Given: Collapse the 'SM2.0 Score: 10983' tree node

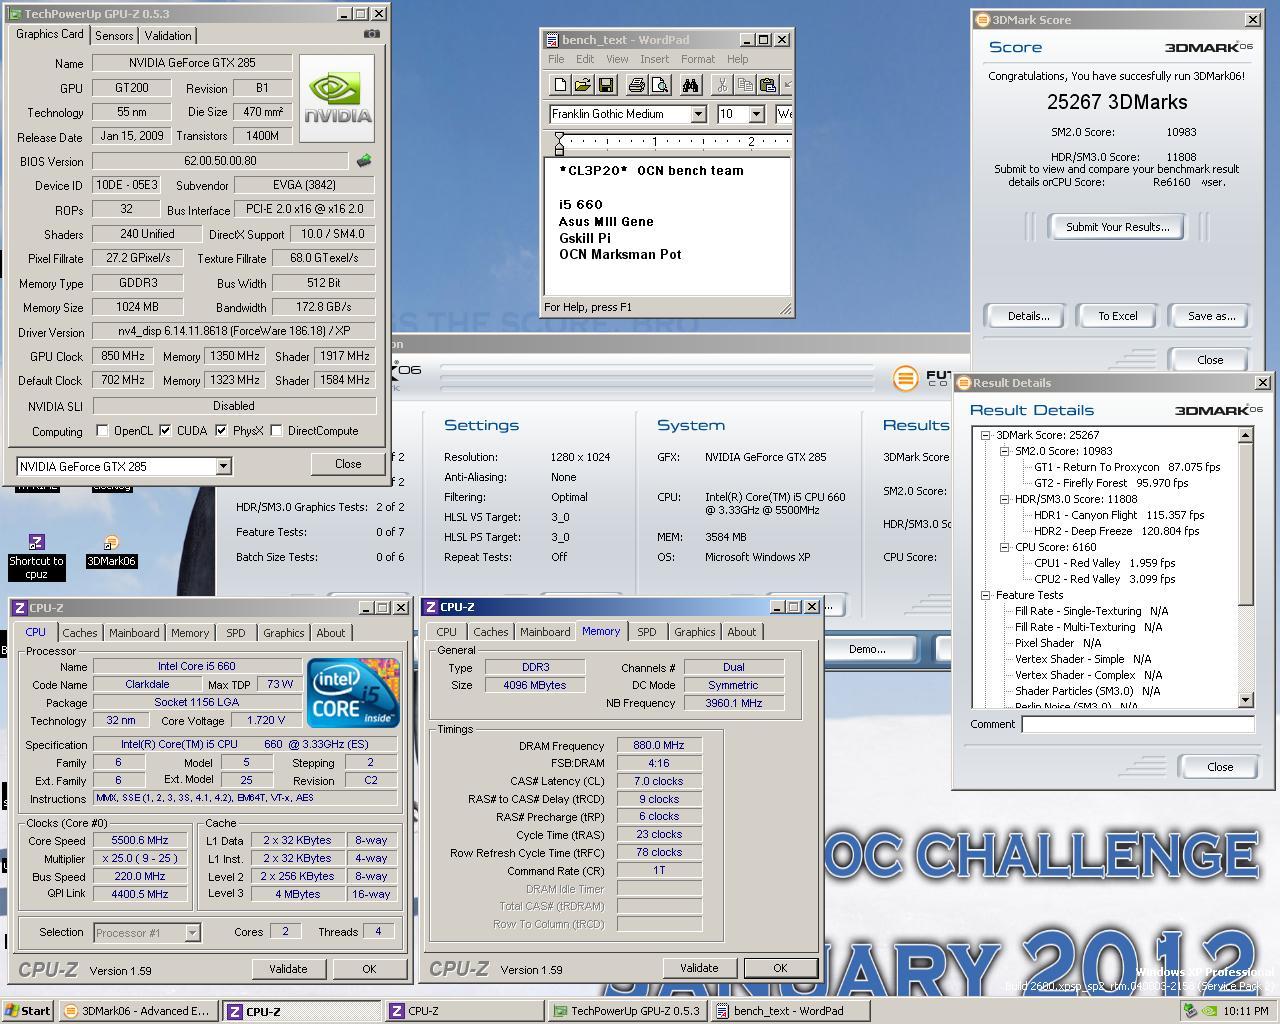Looking at the screenshot, I should click(1004, 451).
